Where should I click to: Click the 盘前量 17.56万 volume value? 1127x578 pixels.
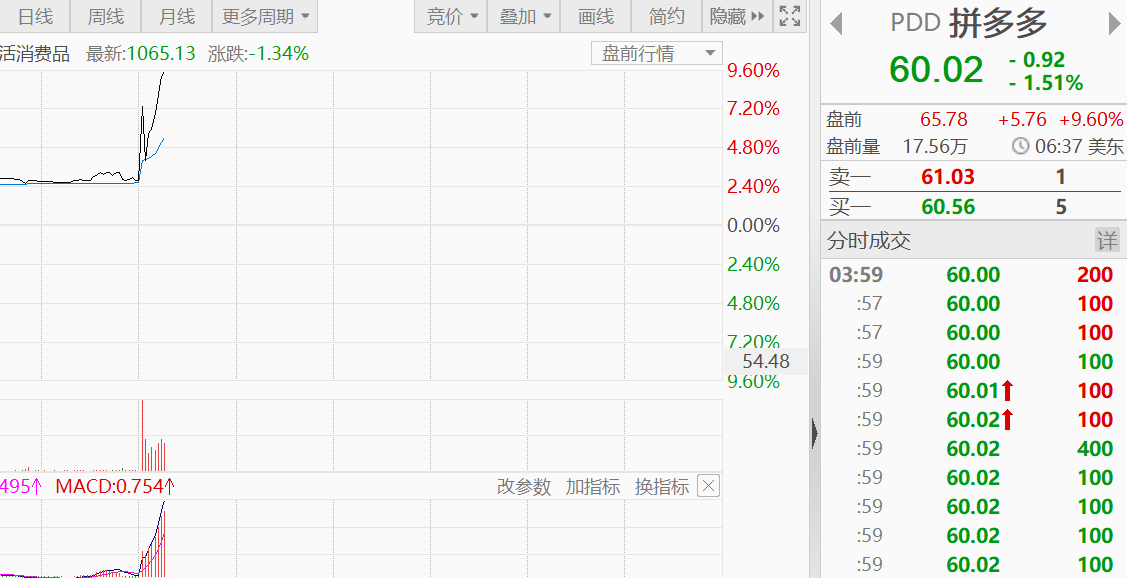(x=935, y=147)
